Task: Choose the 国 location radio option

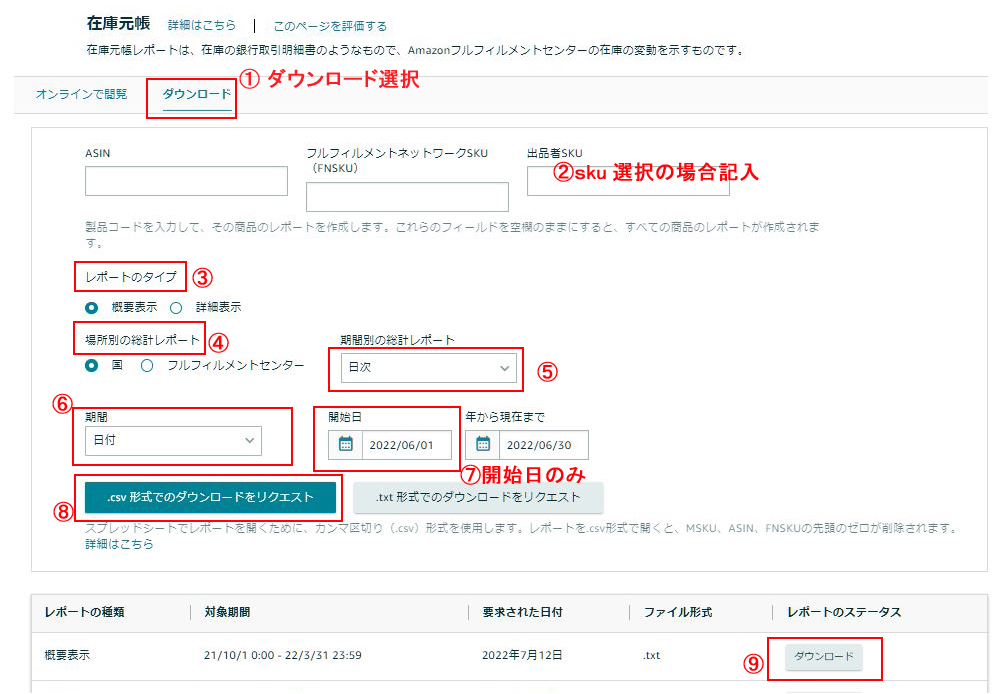Action: coord(92,366)
